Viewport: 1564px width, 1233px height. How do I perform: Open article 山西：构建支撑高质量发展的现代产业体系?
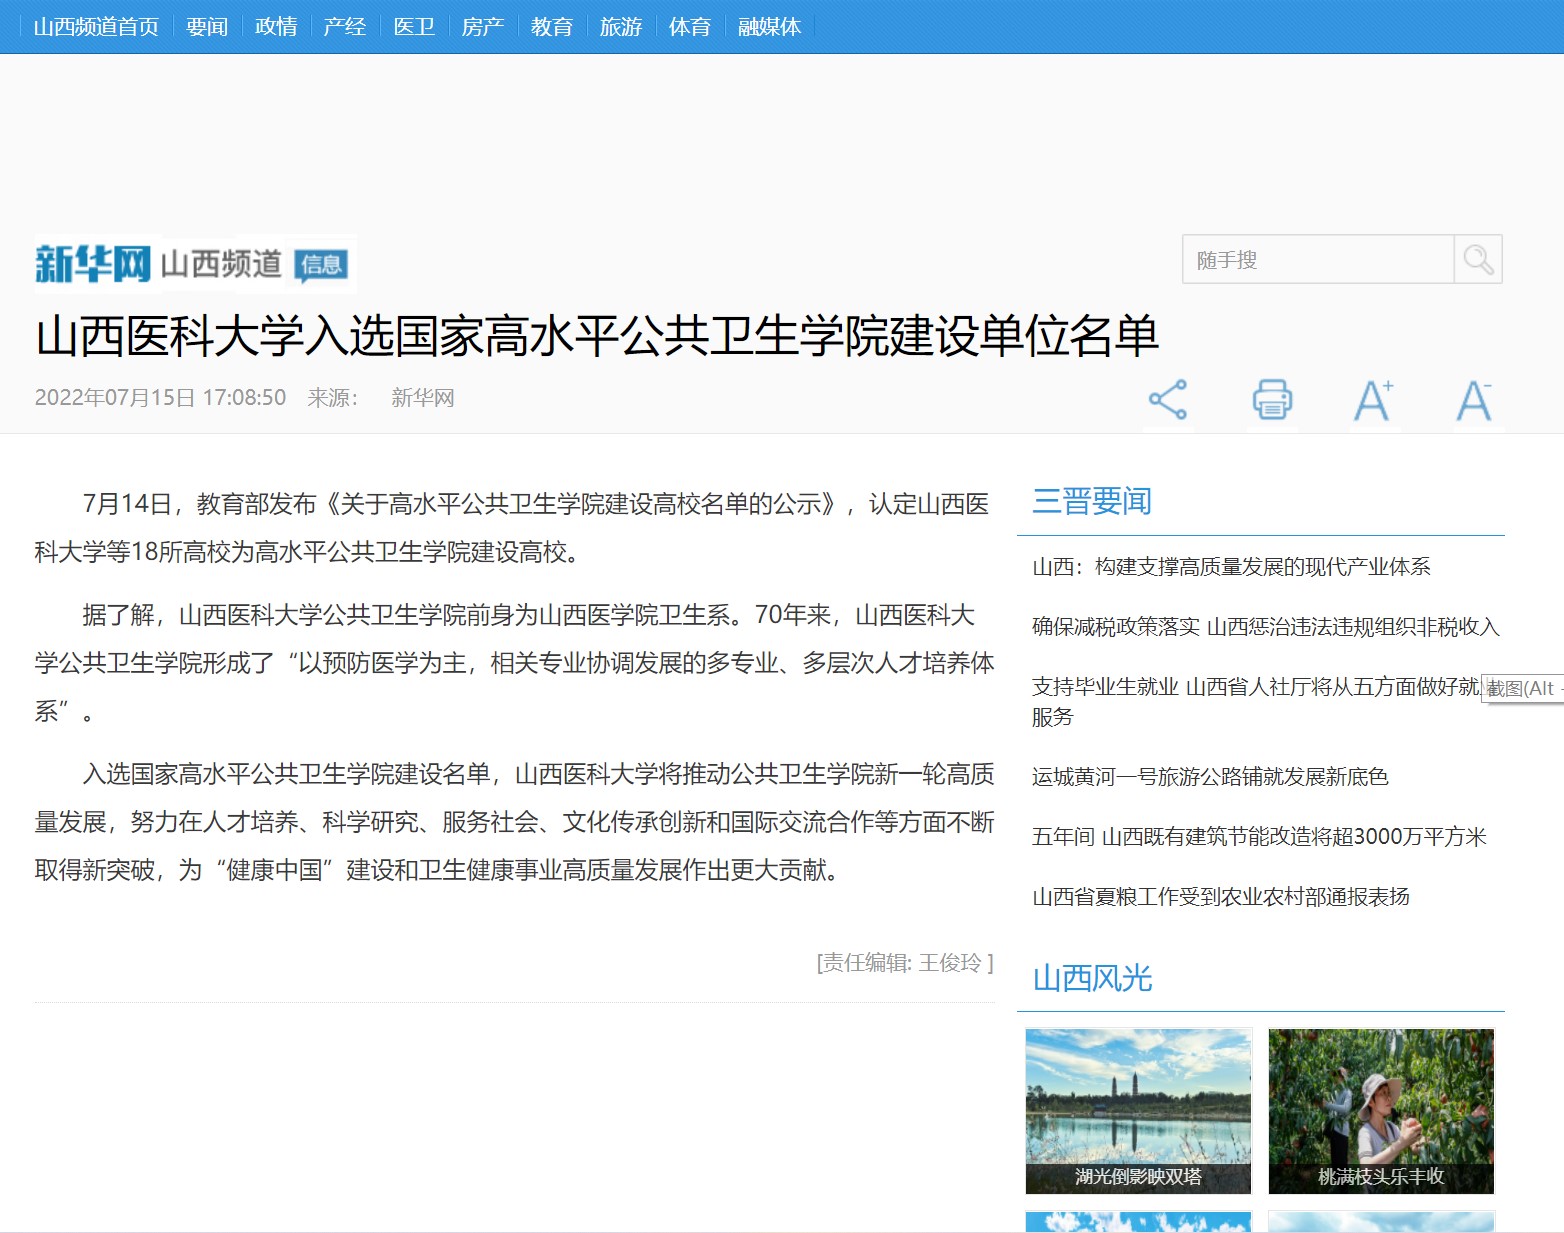(x=1231, y=567)
